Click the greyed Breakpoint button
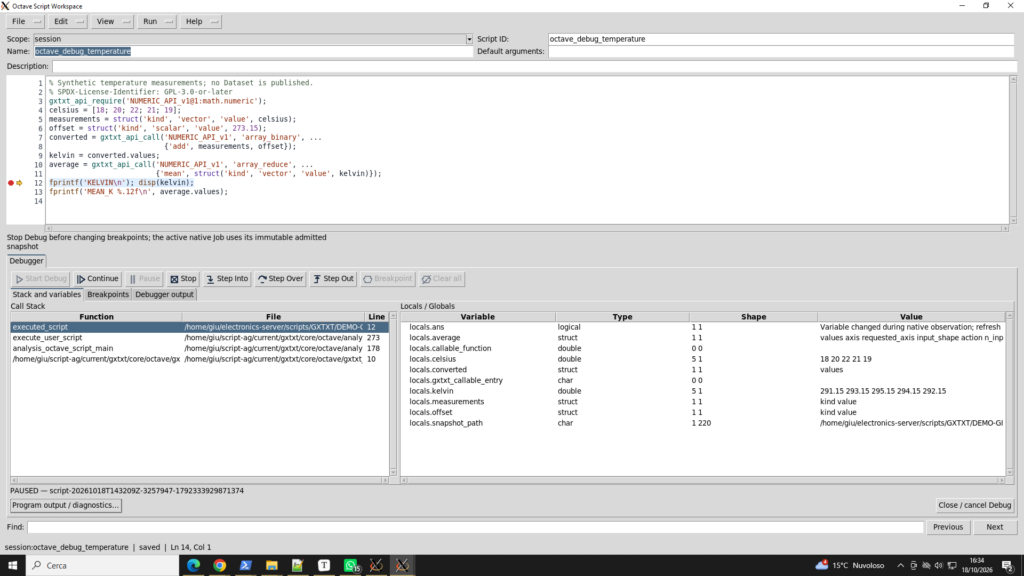 [387, 279]
